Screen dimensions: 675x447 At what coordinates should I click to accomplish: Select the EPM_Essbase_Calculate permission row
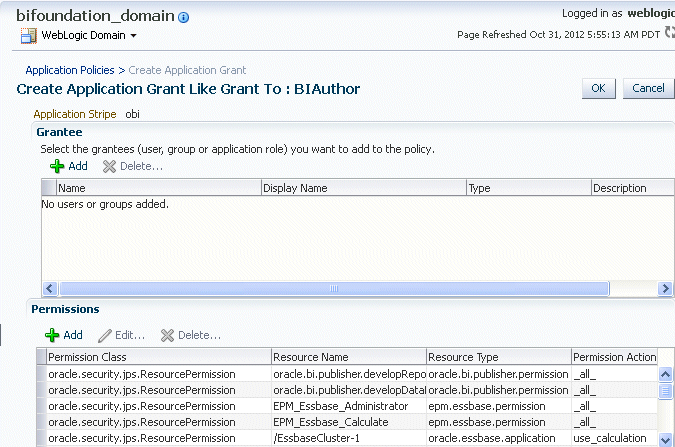(x=347, y=422)
